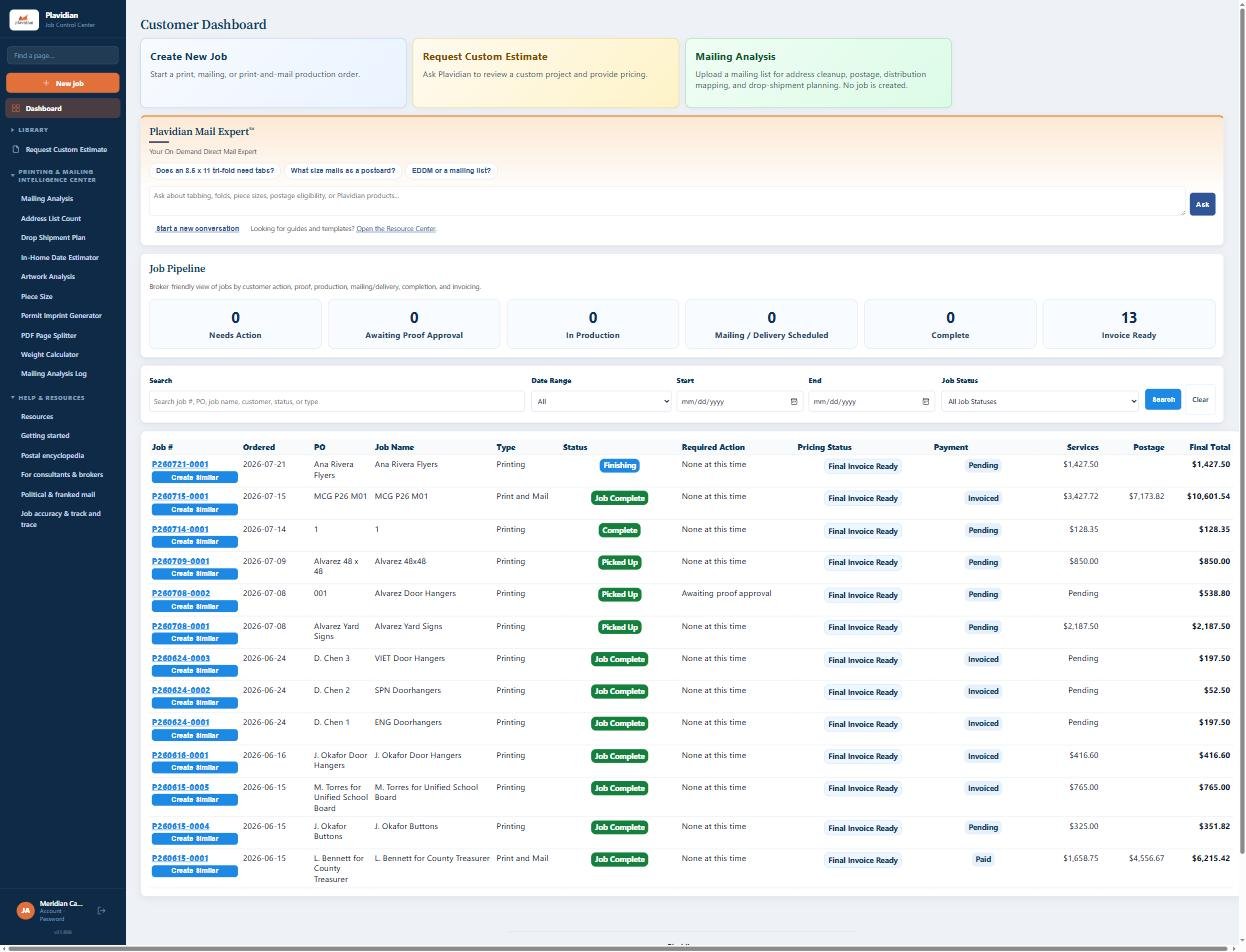Click the Plavidian logo in the sidebar
The image size is (1246, 952).
click(x=23, y=19)
